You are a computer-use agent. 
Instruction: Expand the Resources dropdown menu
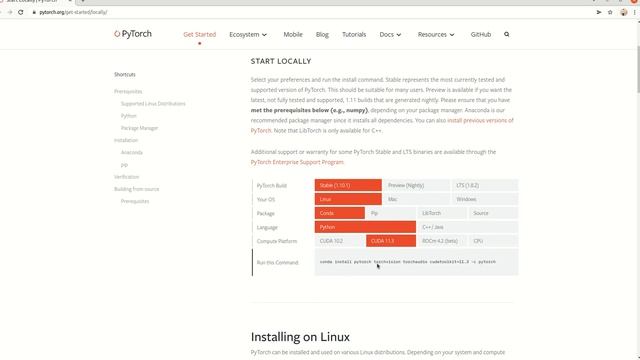click(x=436, y=34)
